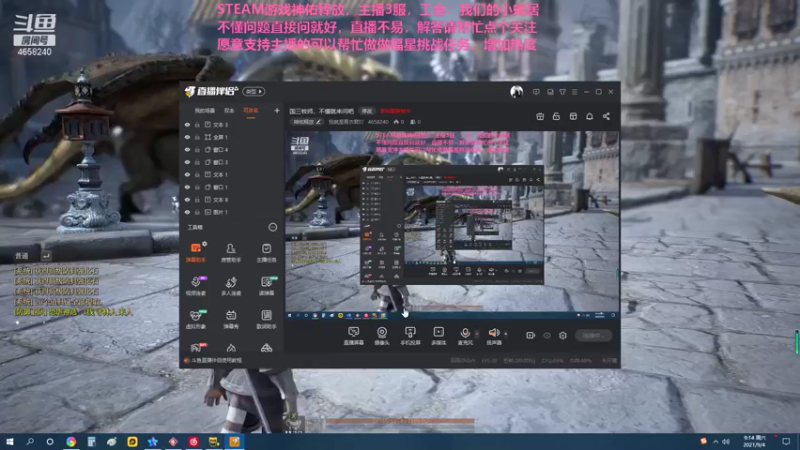Open the Windows Start menu
The height and width of the screenshot is (450, 800).
9,441
